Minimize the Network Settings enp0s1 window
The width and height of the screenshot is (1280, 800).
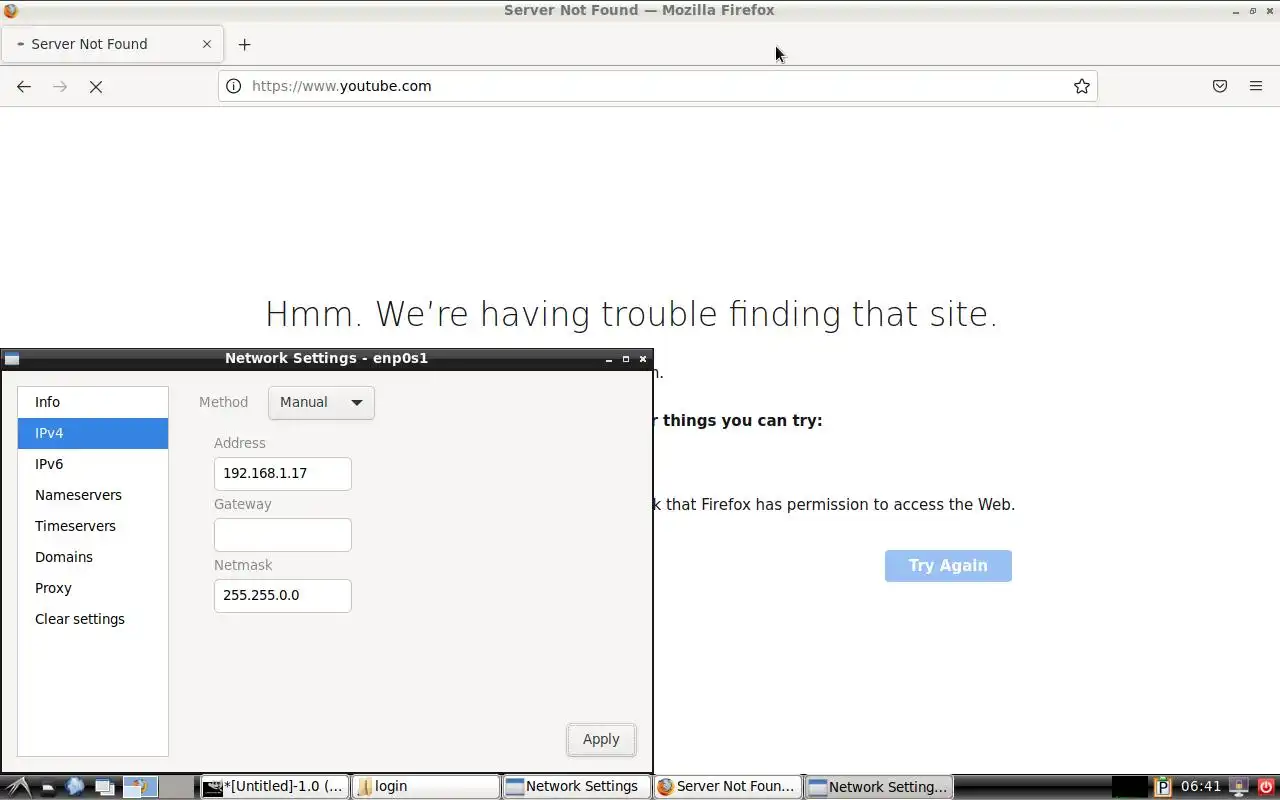point(609,359)
